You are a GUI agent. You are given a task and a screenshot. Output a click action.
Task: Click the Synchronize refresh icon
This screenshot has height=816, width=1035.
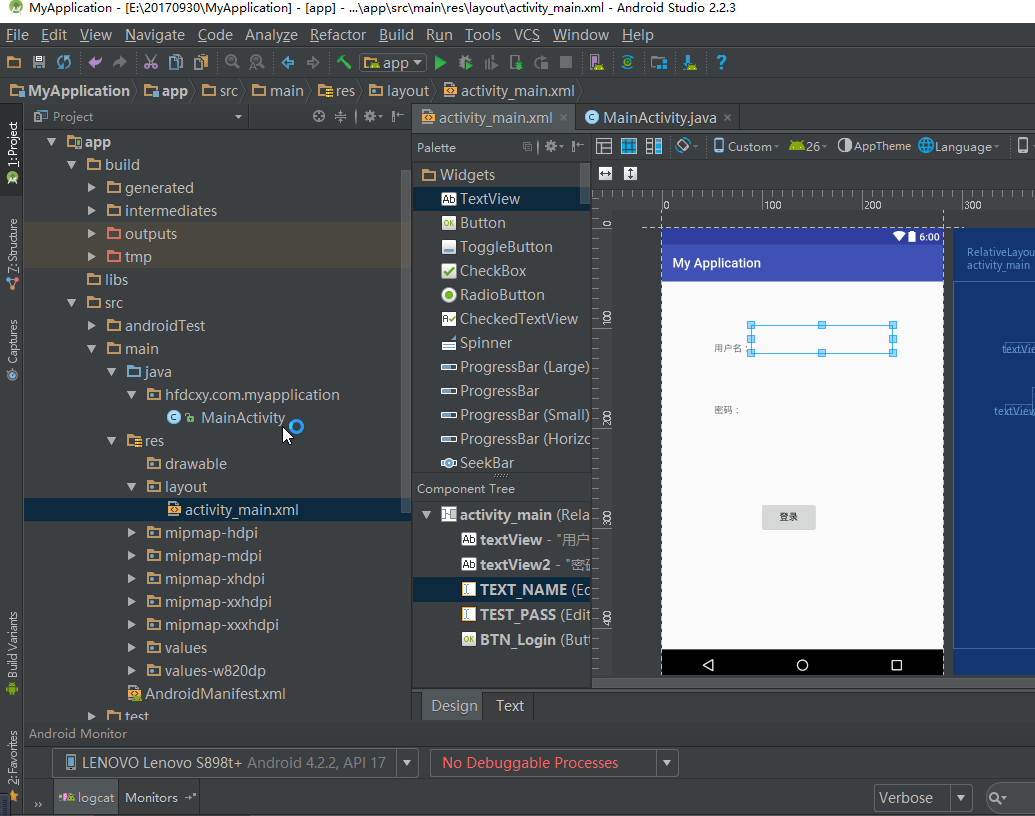63,63
